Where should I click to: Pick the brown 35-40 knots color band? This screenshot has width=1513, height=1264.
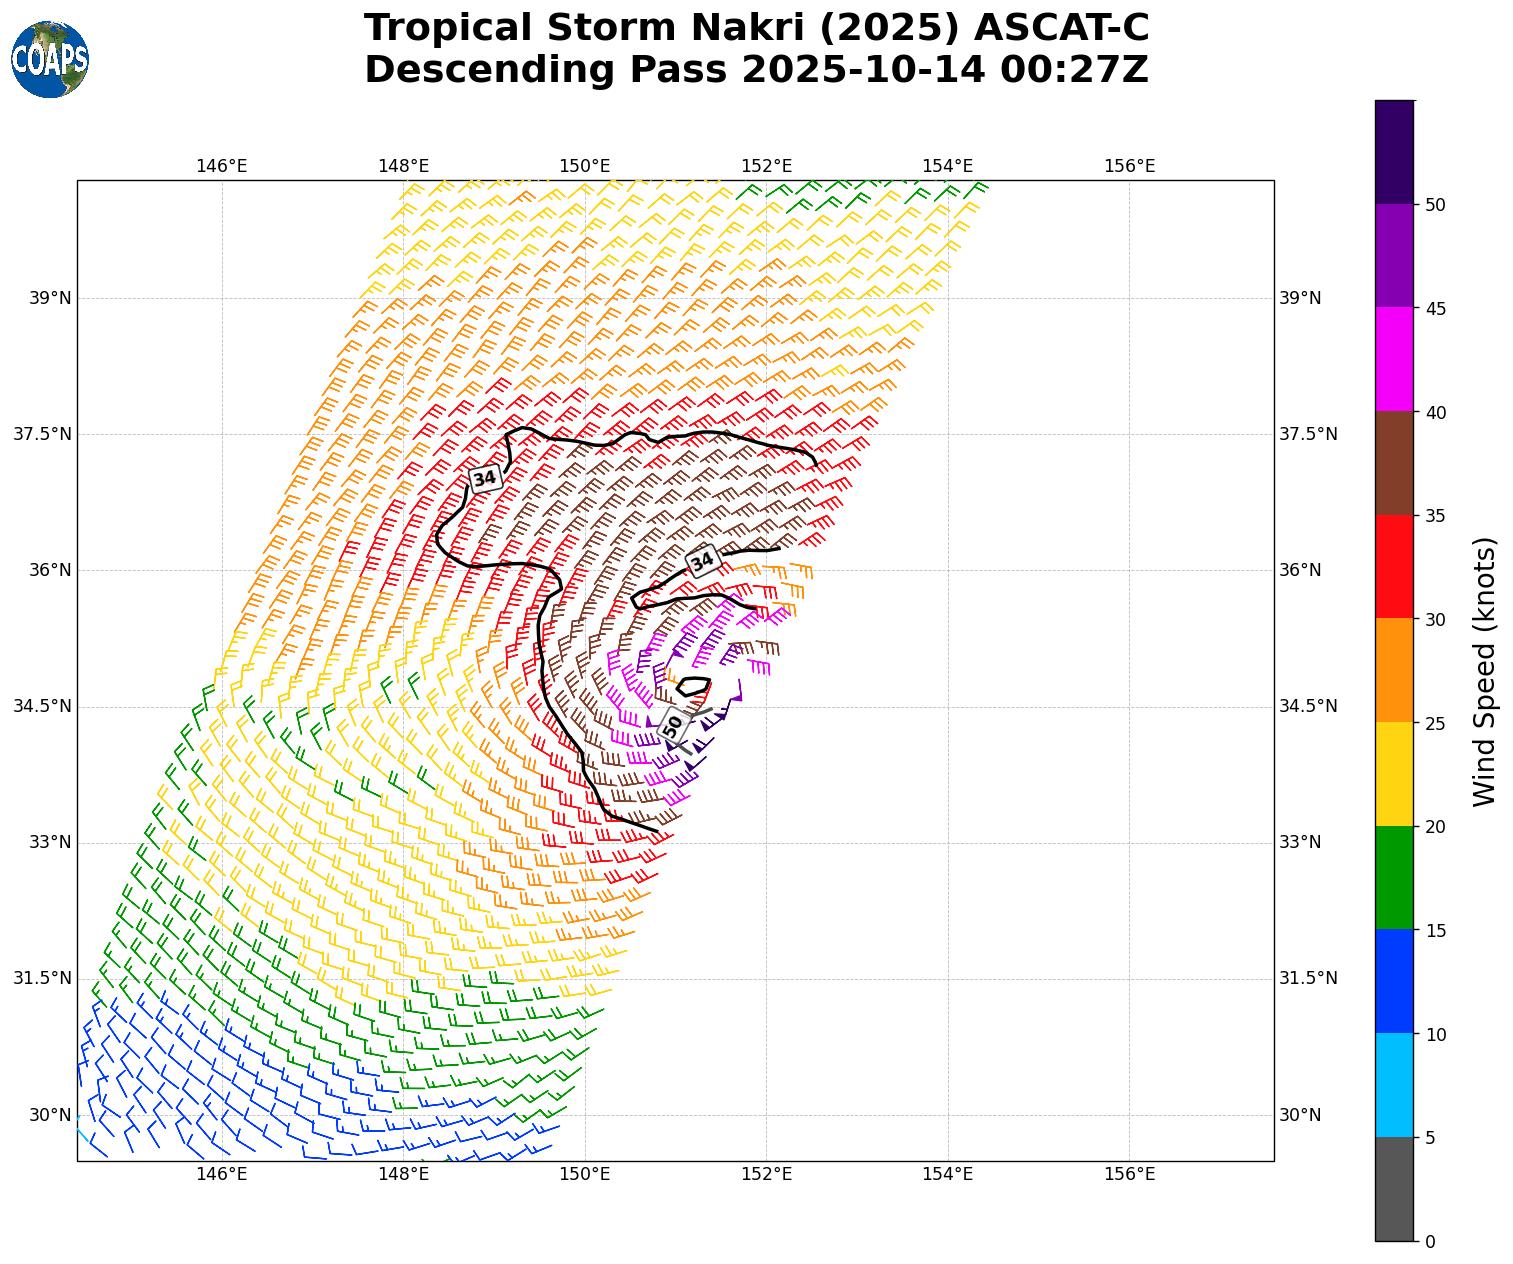(1394, 463)
